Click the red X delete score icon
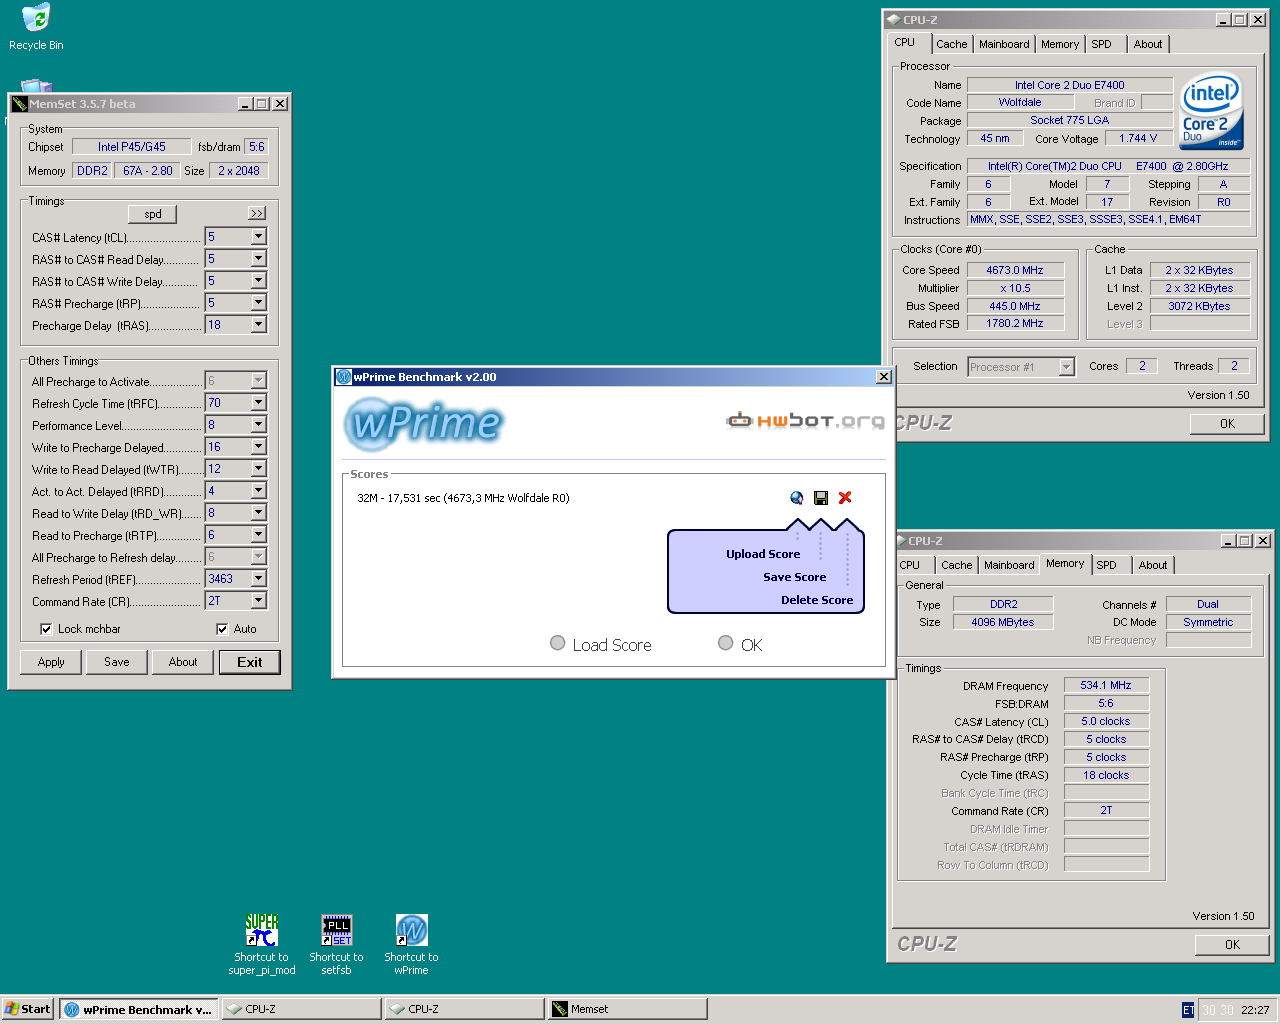 [x=845, y=498]
